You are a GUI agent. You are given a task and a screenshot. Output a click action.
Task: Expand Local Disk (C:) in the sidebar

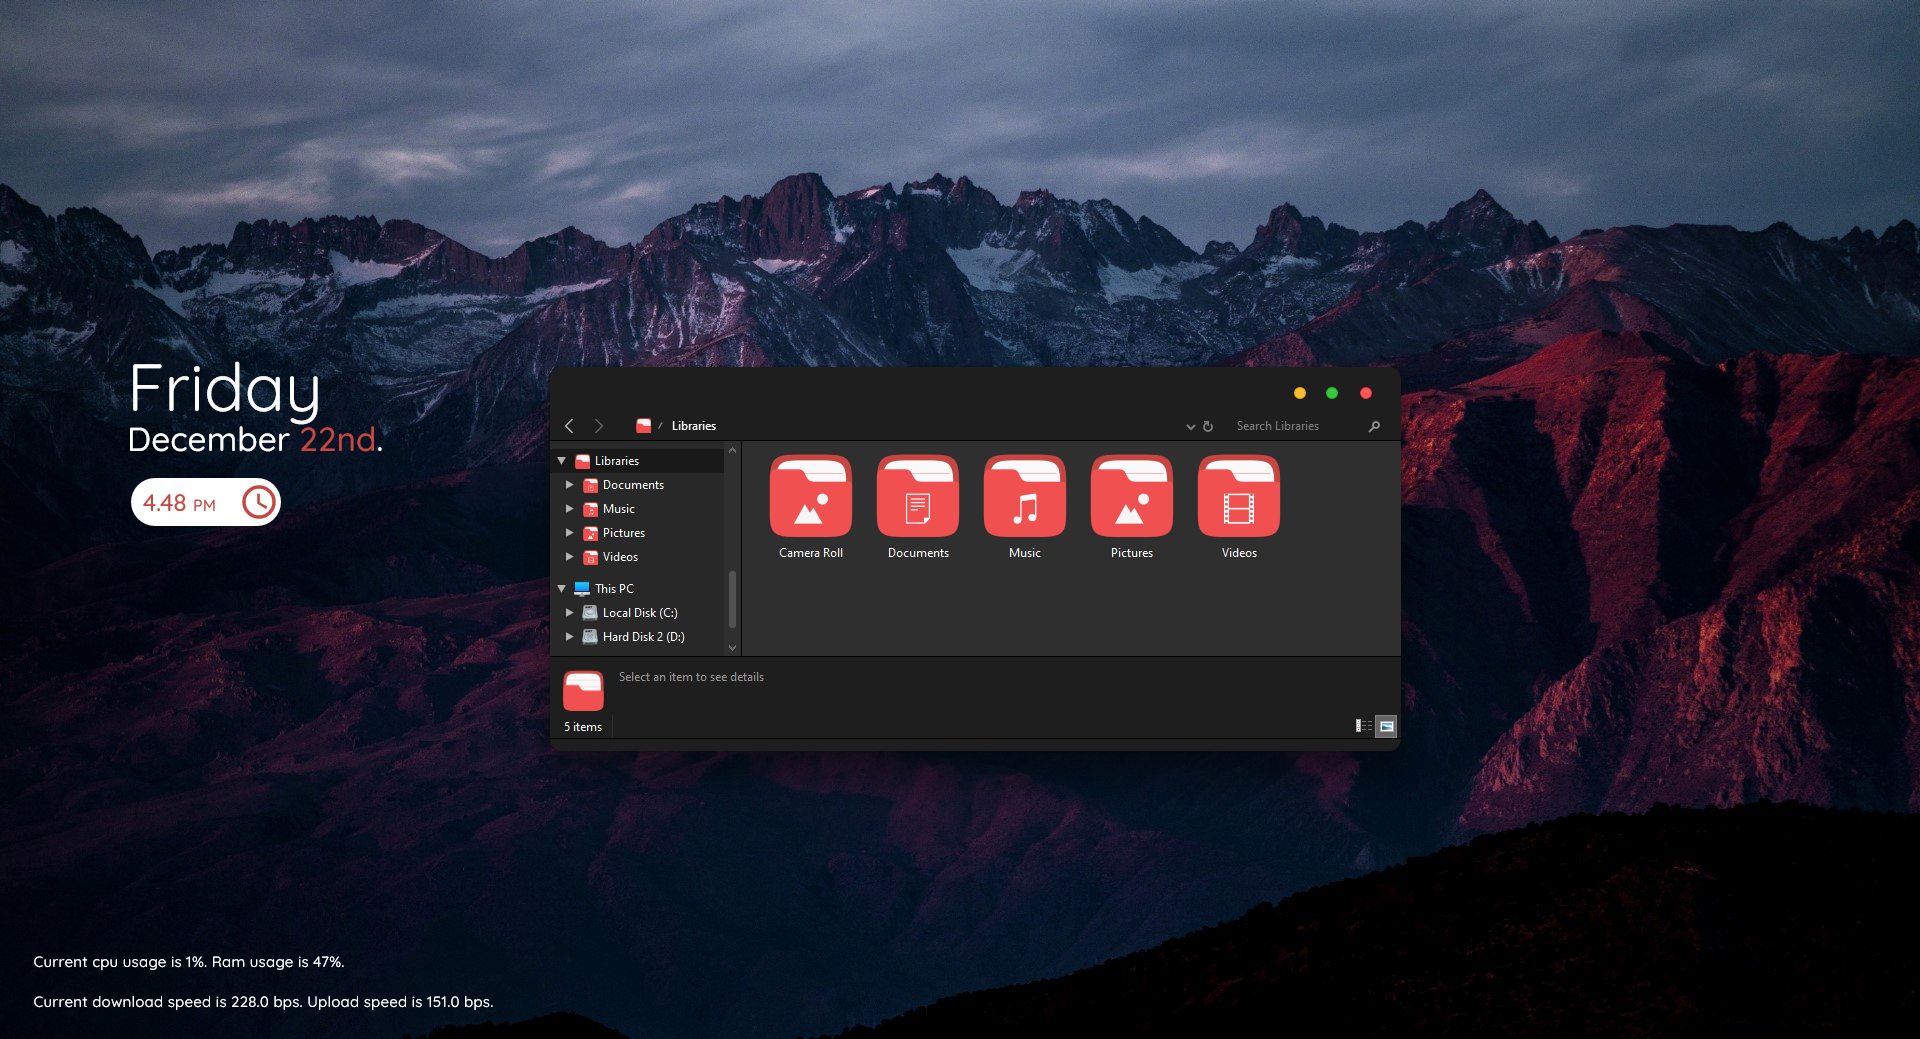pos(571,612)
